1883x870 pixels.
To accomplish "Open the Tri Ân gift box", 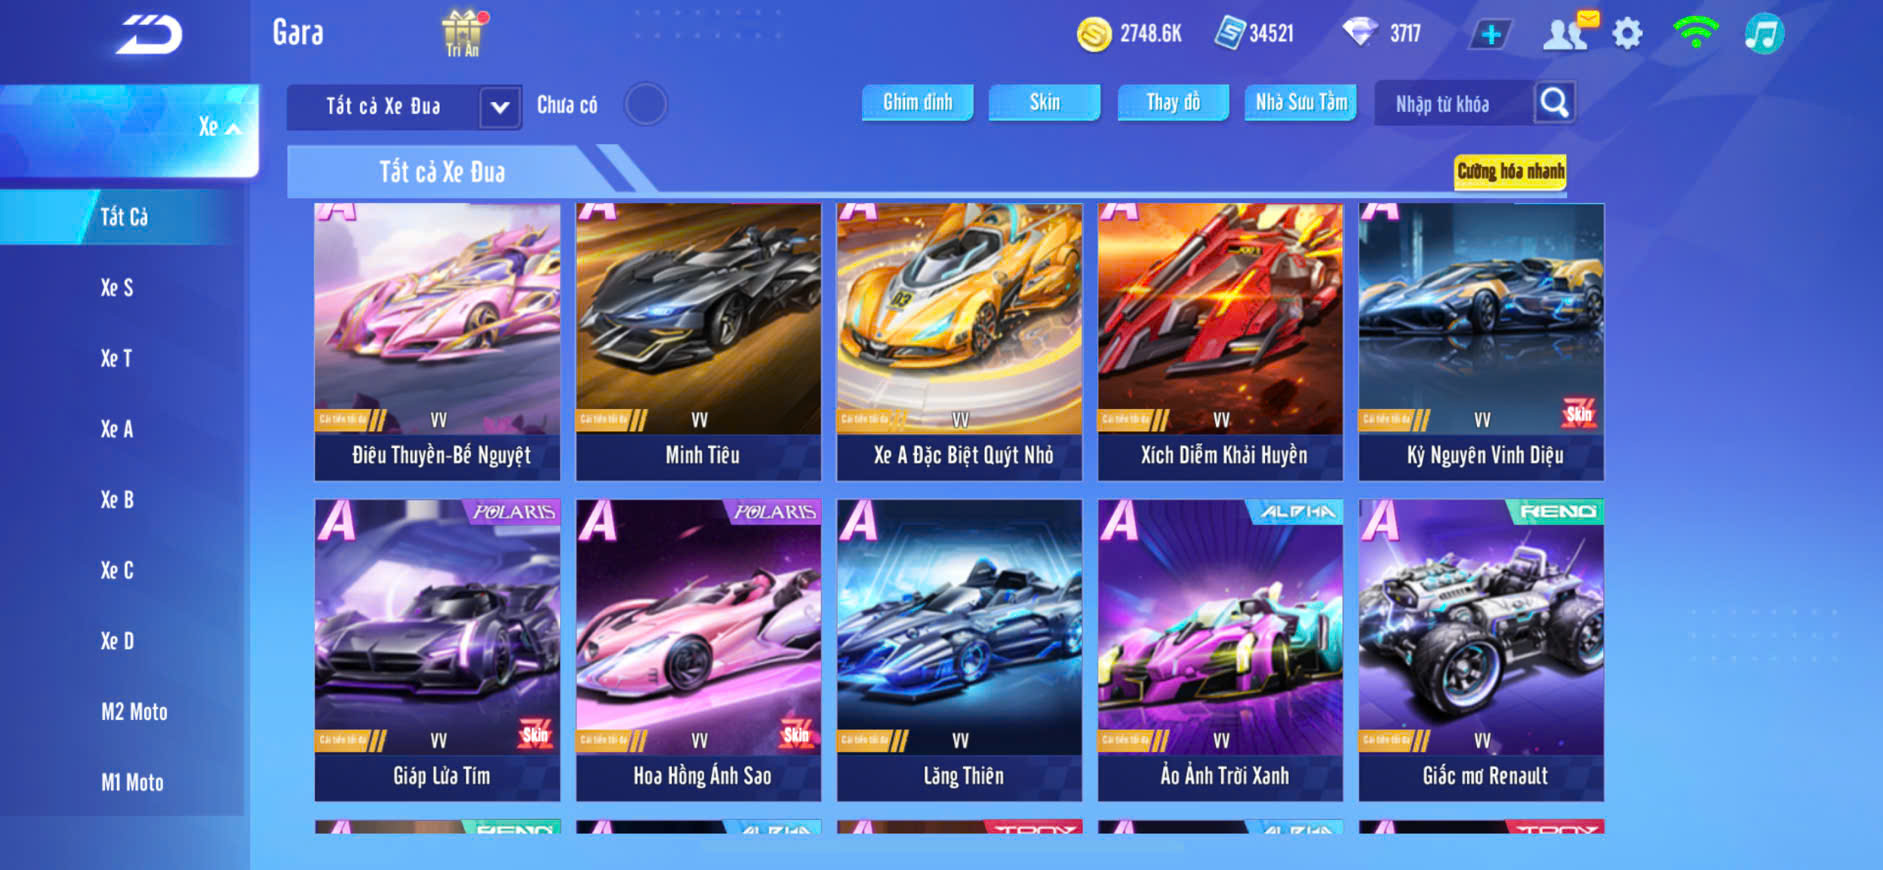I will coord(463,32).
